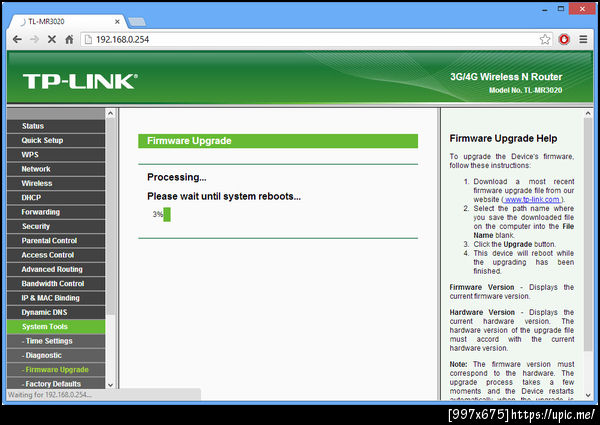Click the browser forward arrow
This screenshot has height=425, width=600.
click(x=34, y=39)
